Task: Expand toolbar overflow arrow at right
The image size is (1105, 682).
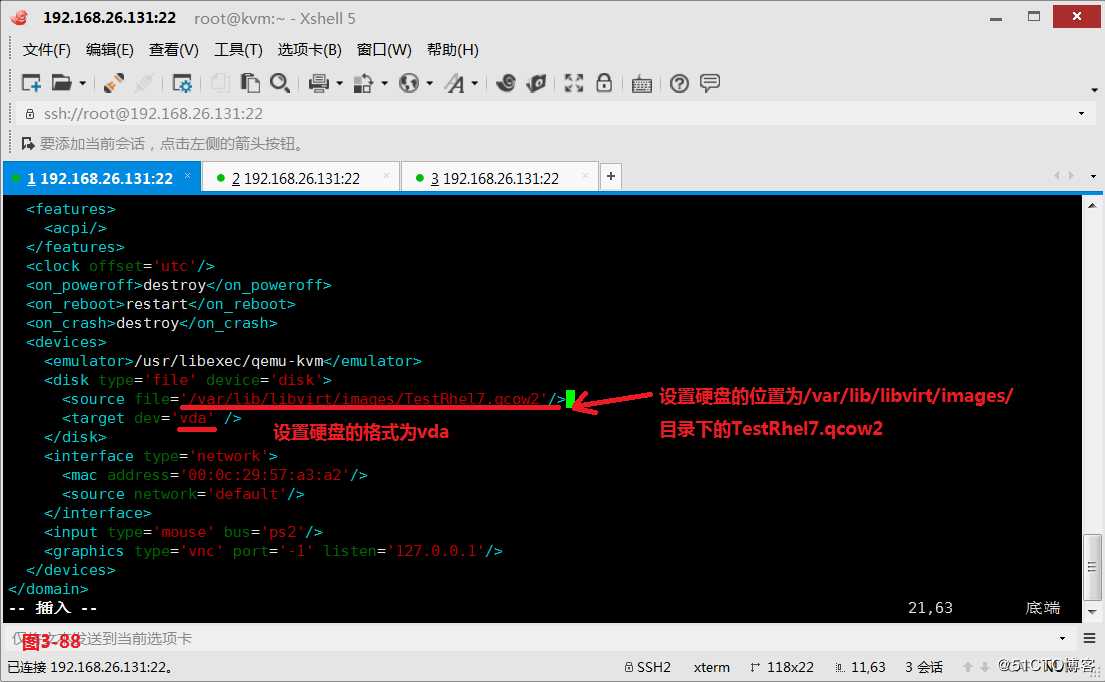Action: [x=1094, y=89]
